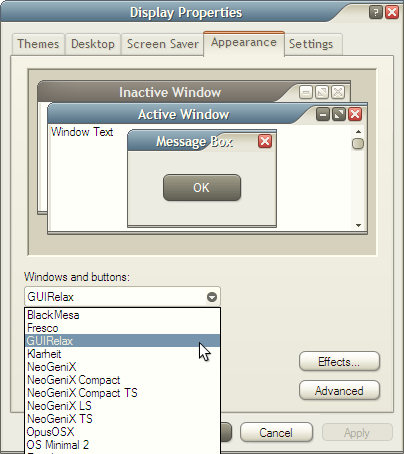This screenshot has height=454, width=404.
Task: Switch to the Desktop tab
Action: 93,44
